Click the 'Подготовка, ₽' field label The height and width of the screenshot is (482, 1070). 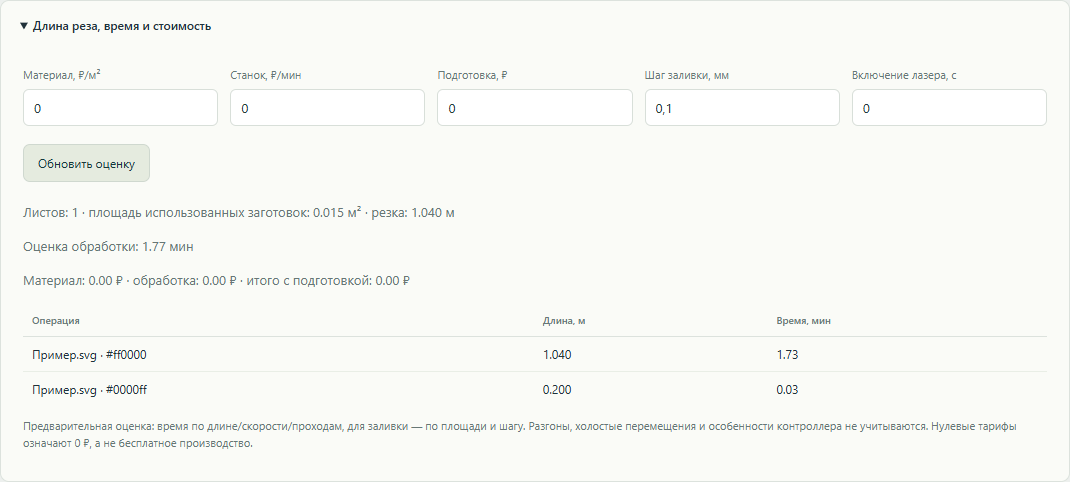click(x=472, y=75)
